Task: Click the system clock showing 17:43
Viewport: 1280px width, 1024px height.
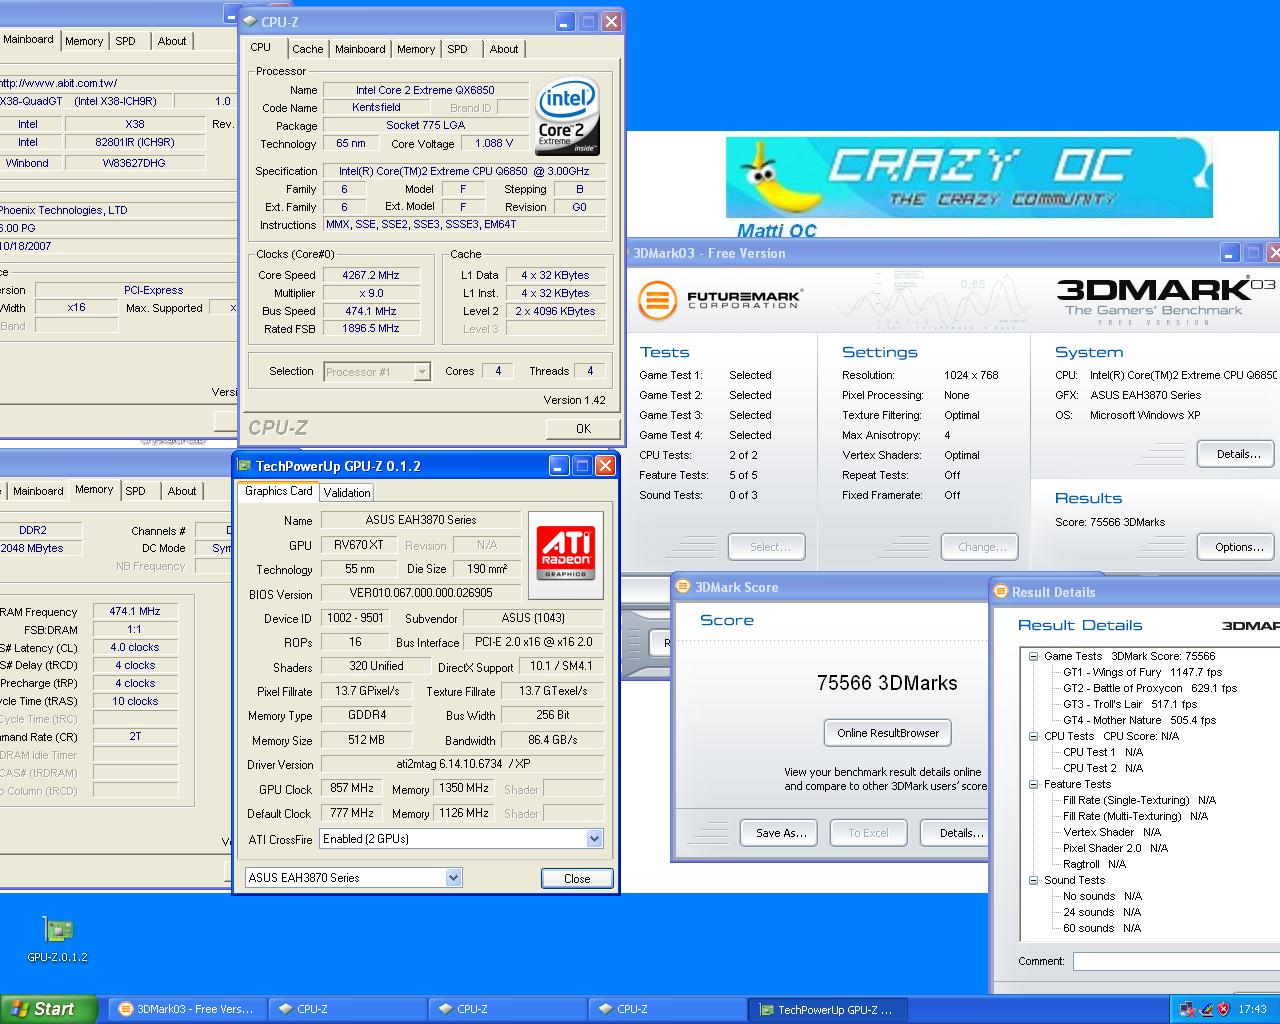Action: [x=1252, y=1009]
